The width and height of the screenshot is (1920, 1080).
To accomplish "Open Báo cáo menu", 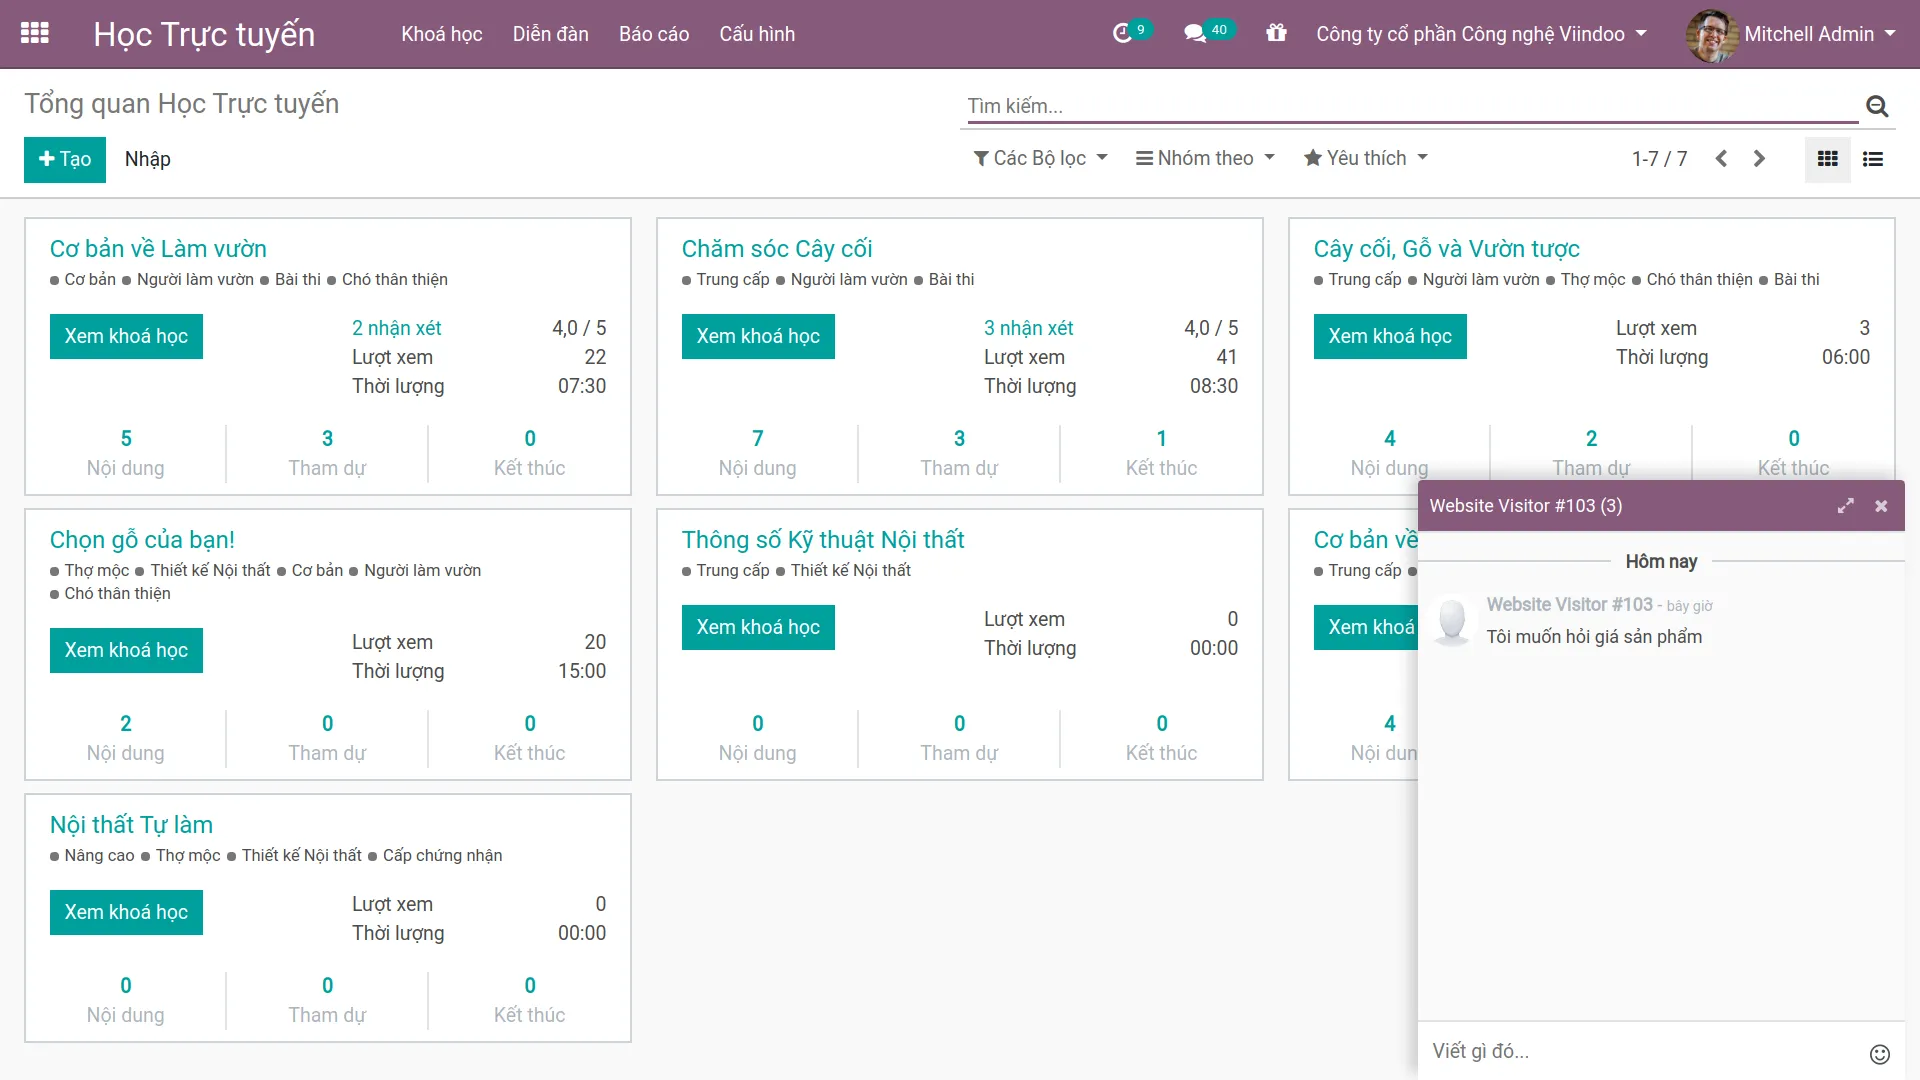I will [x=653, y=34].
